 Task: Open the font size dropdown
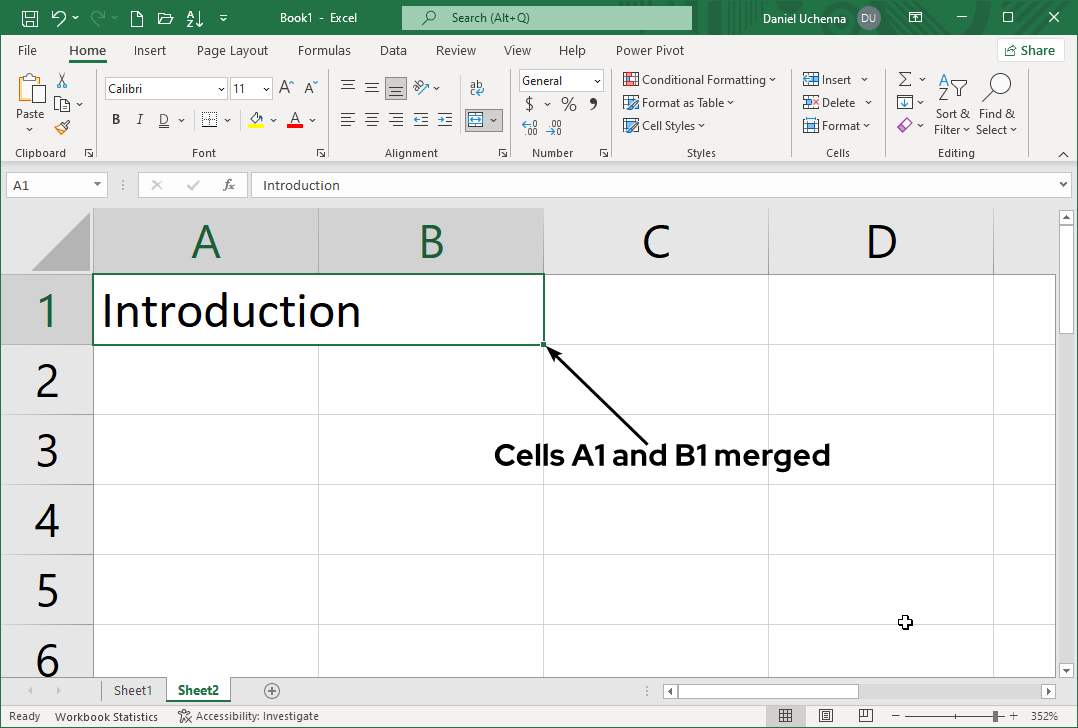coord(264,88)
